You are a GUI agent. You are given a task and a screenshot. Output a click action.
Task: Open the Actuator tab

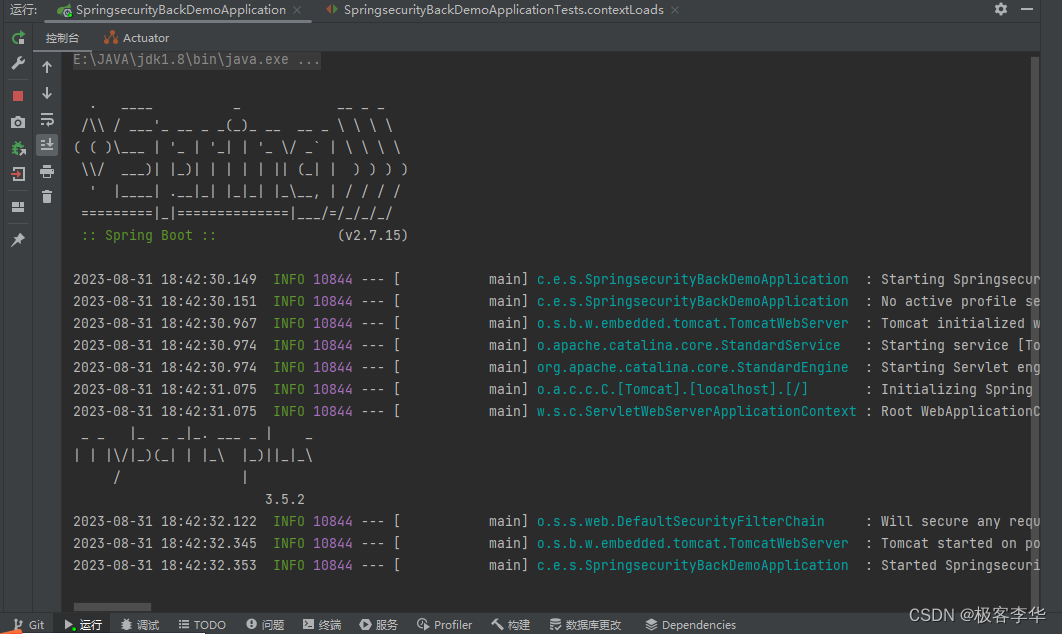click(136, 38)
